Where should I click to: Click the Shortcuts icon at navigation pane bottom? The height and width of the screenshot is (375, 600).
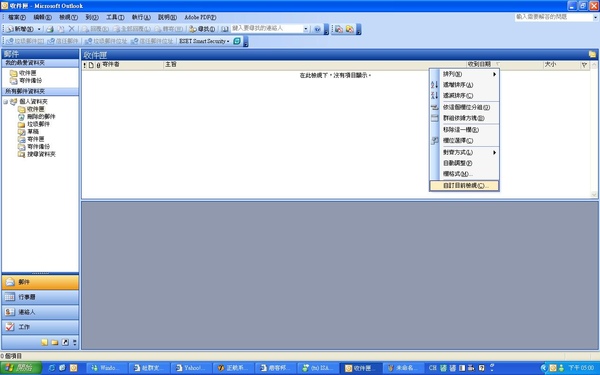click(x=65, y=342)
